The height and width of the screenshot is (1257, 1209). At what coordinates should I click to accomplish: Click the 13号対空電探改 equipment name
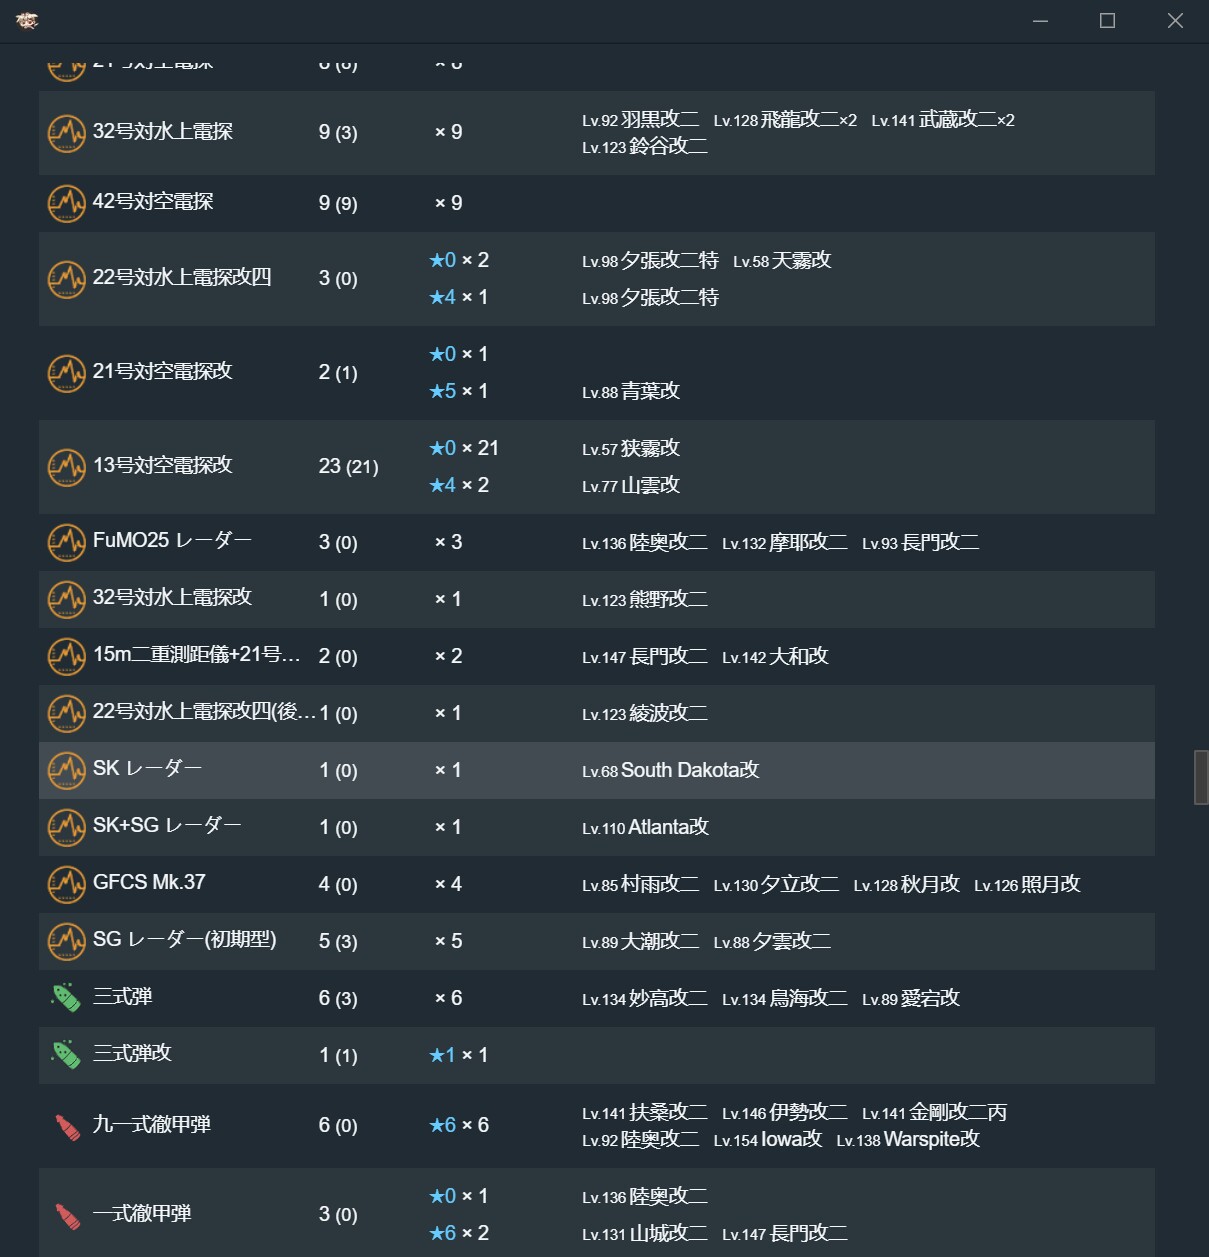163,465
